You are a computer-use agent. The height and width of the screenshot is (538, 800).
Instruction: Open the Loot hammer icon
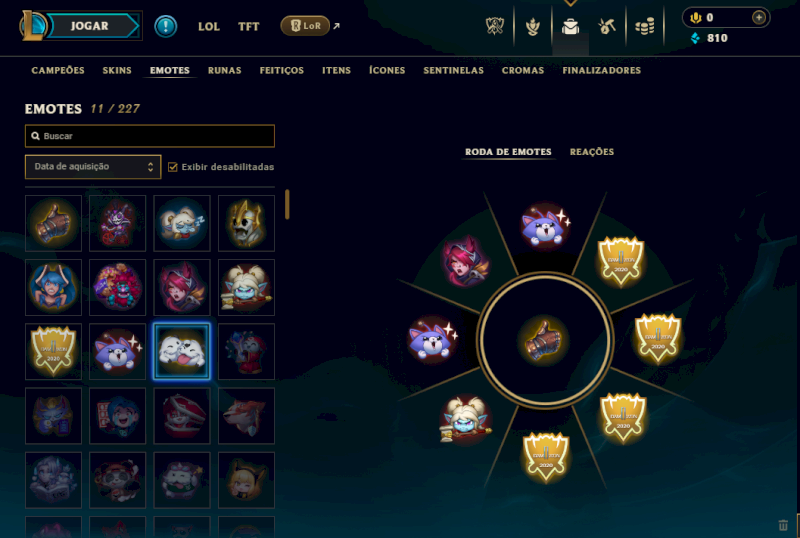pos(607,26)
